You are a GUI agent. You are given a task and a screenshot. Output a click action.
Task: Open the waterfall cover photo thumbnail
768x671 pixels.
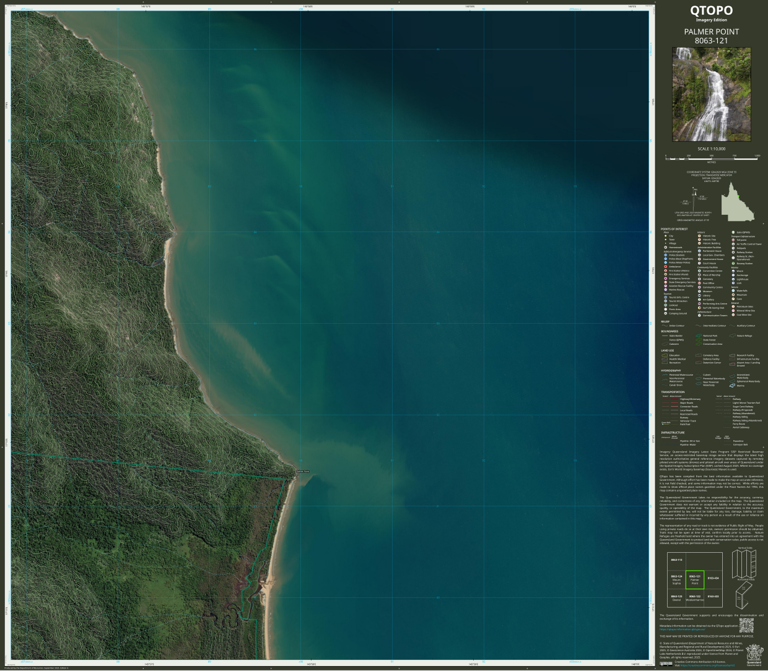(711, 94)
